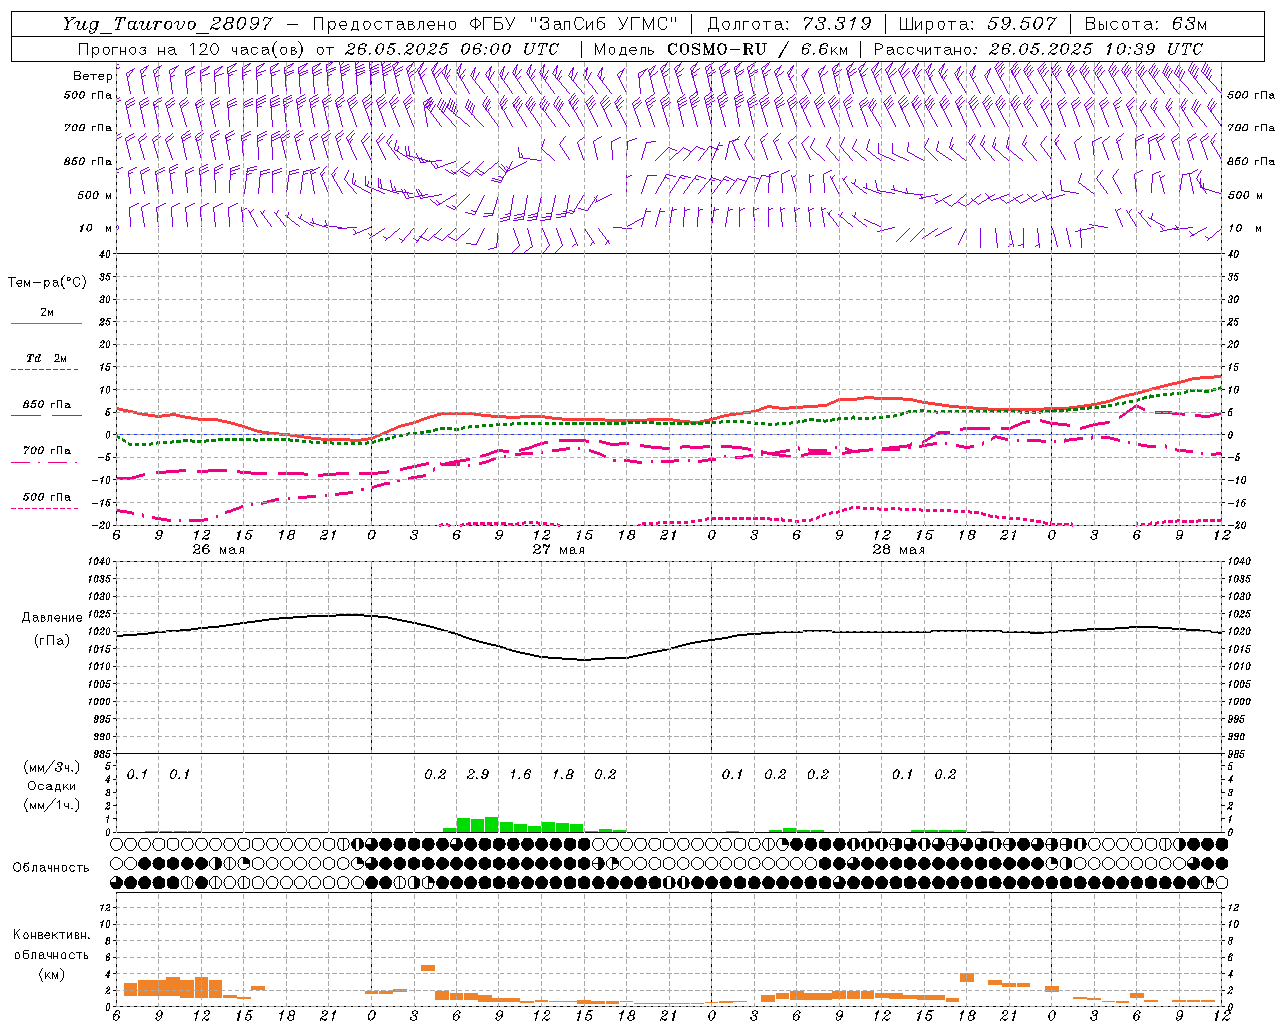Click the Осадки panel label
This screenshot has width=1280, height=1024.
tap(51, 787)
